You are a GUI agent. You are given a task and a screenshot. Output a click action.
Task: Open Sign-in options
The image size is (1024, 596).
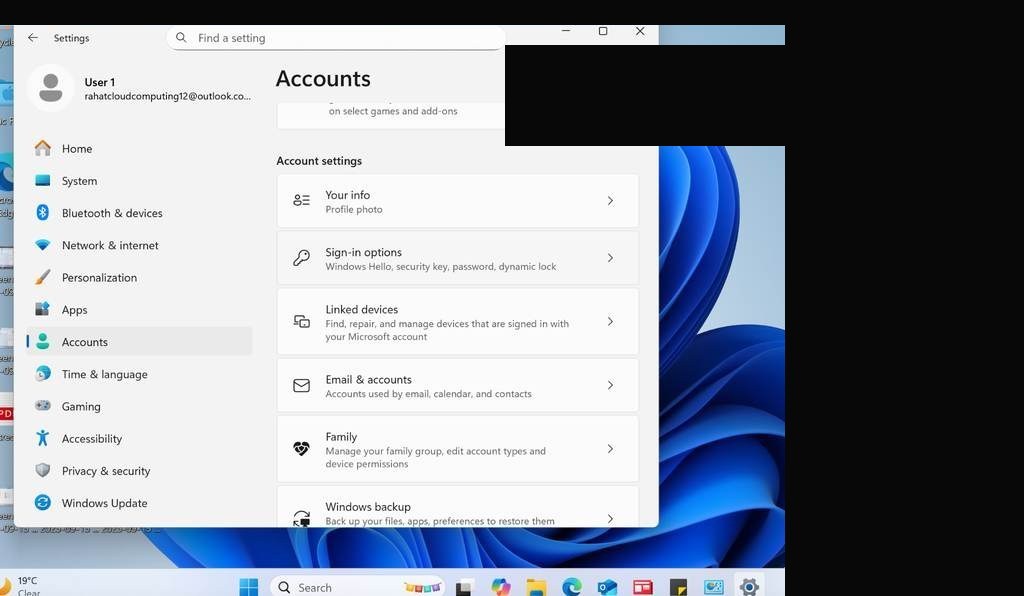click(x=457, y=258)
